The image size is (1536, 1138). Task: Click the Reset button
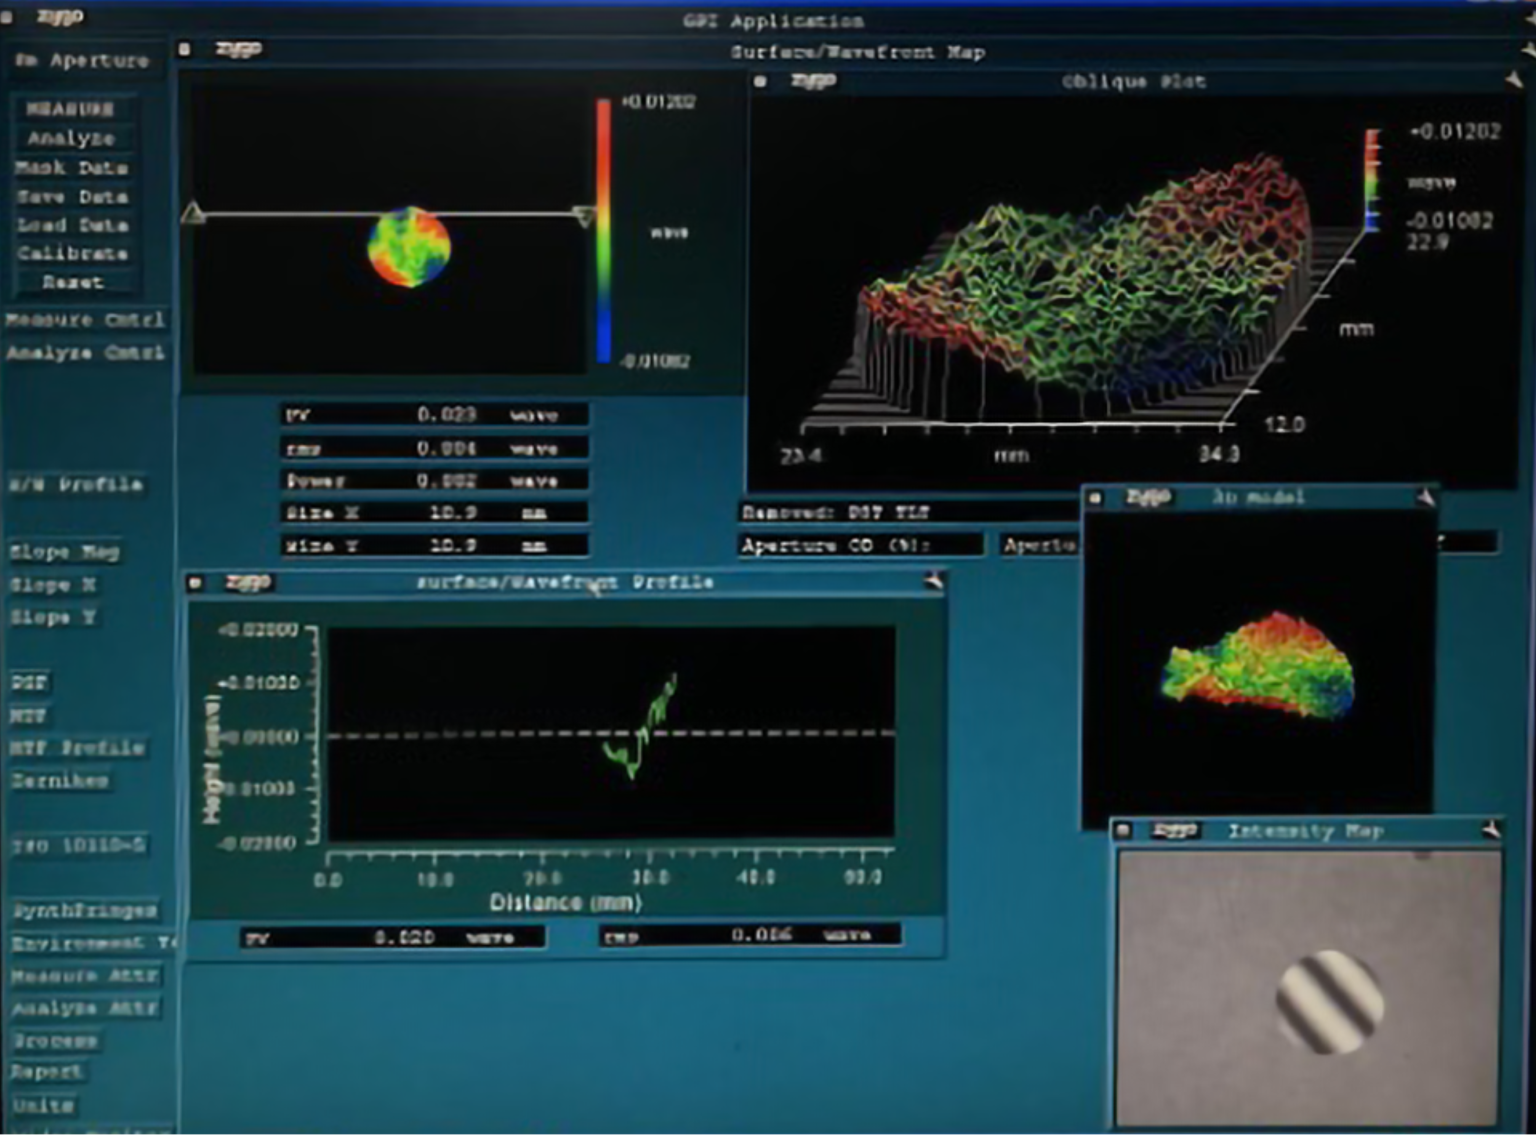71,282
